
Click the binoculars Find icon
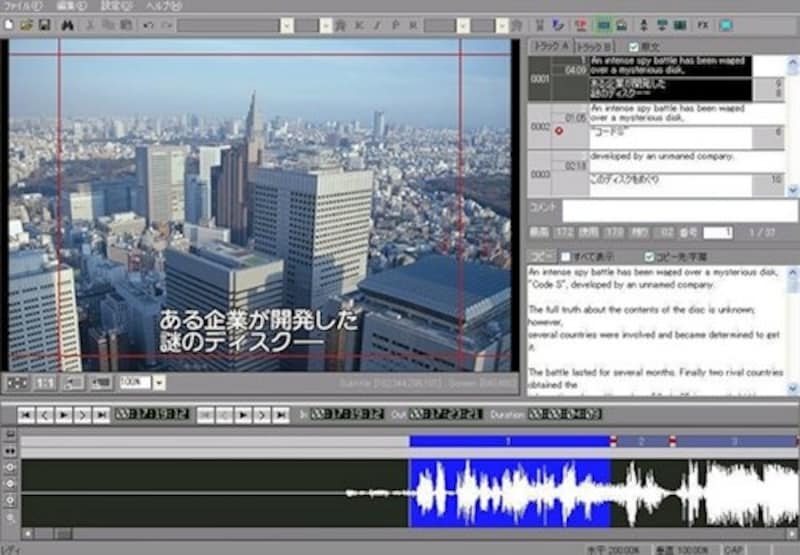(x=67, y=25)
